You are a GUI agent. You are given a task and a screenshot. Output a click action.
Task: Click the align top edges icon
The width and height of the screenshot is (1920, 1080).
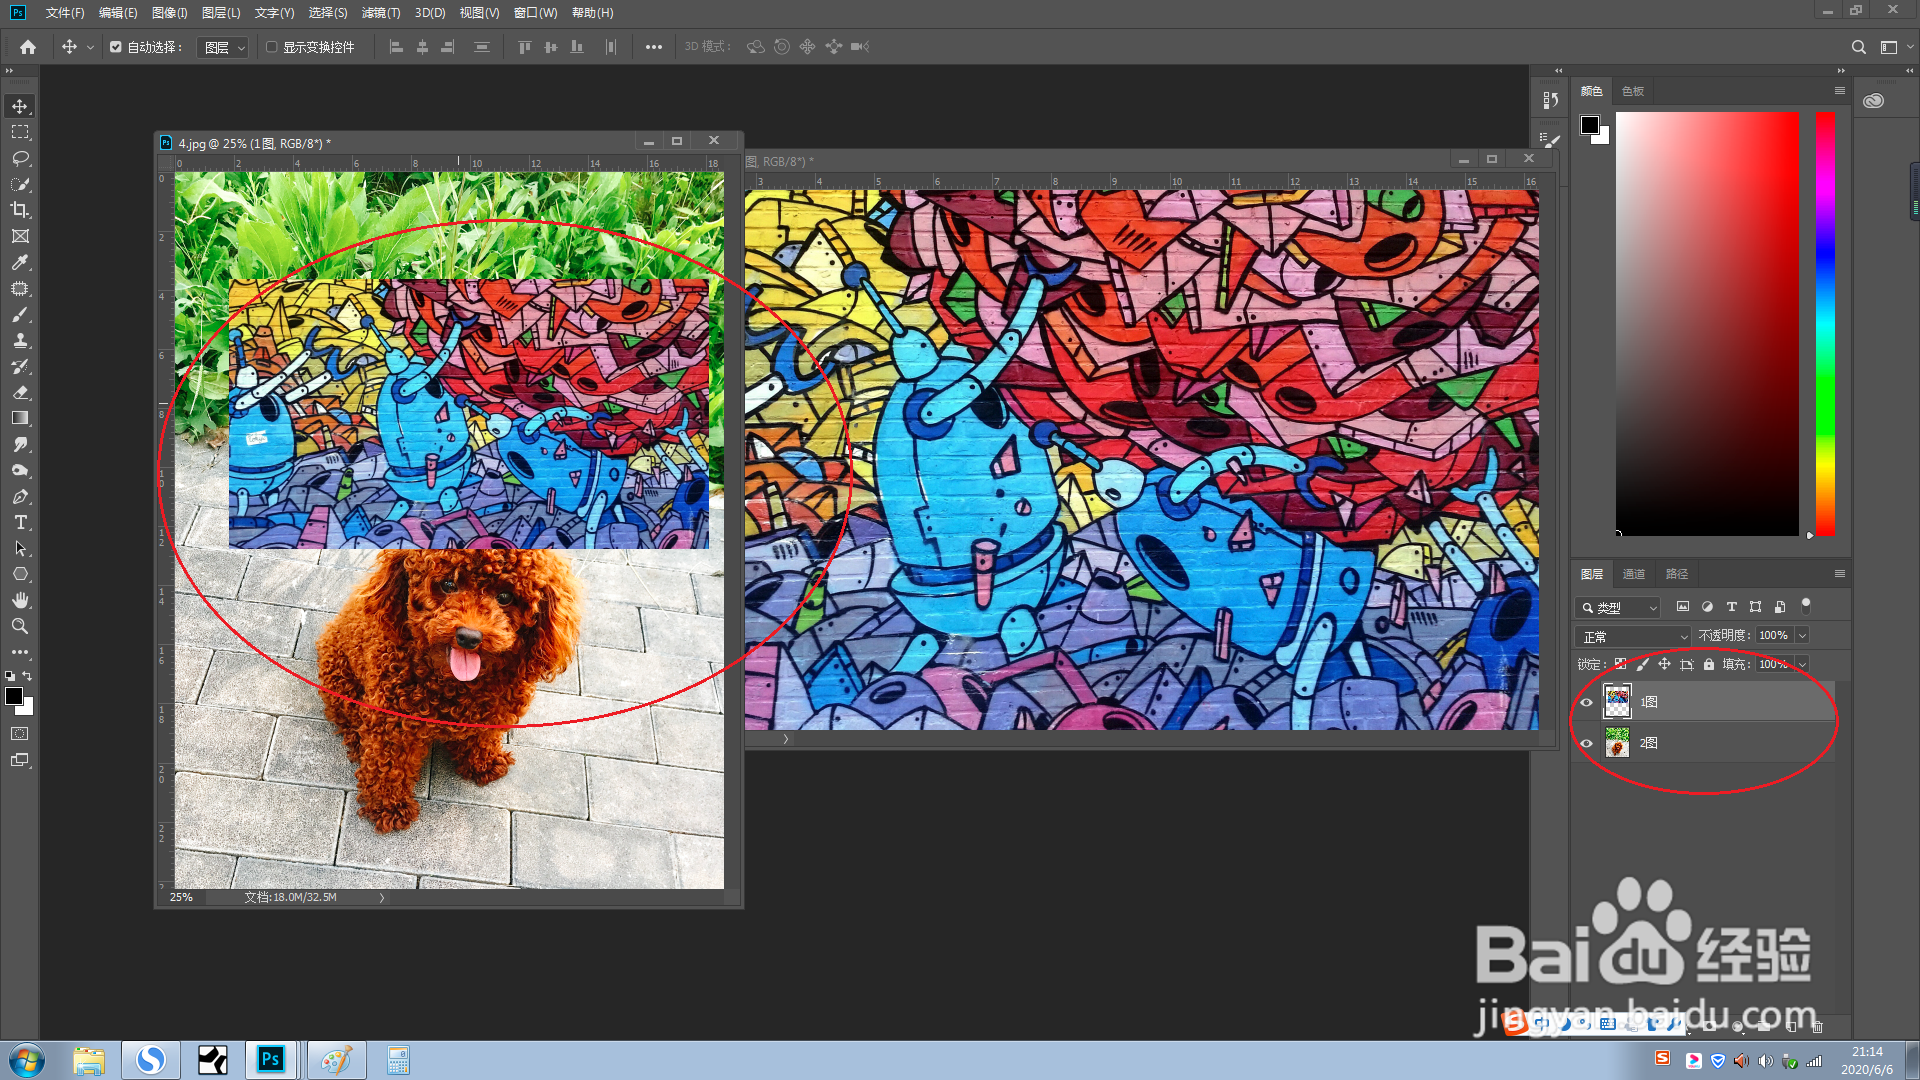pyautogui.click(x=524, y=47)
